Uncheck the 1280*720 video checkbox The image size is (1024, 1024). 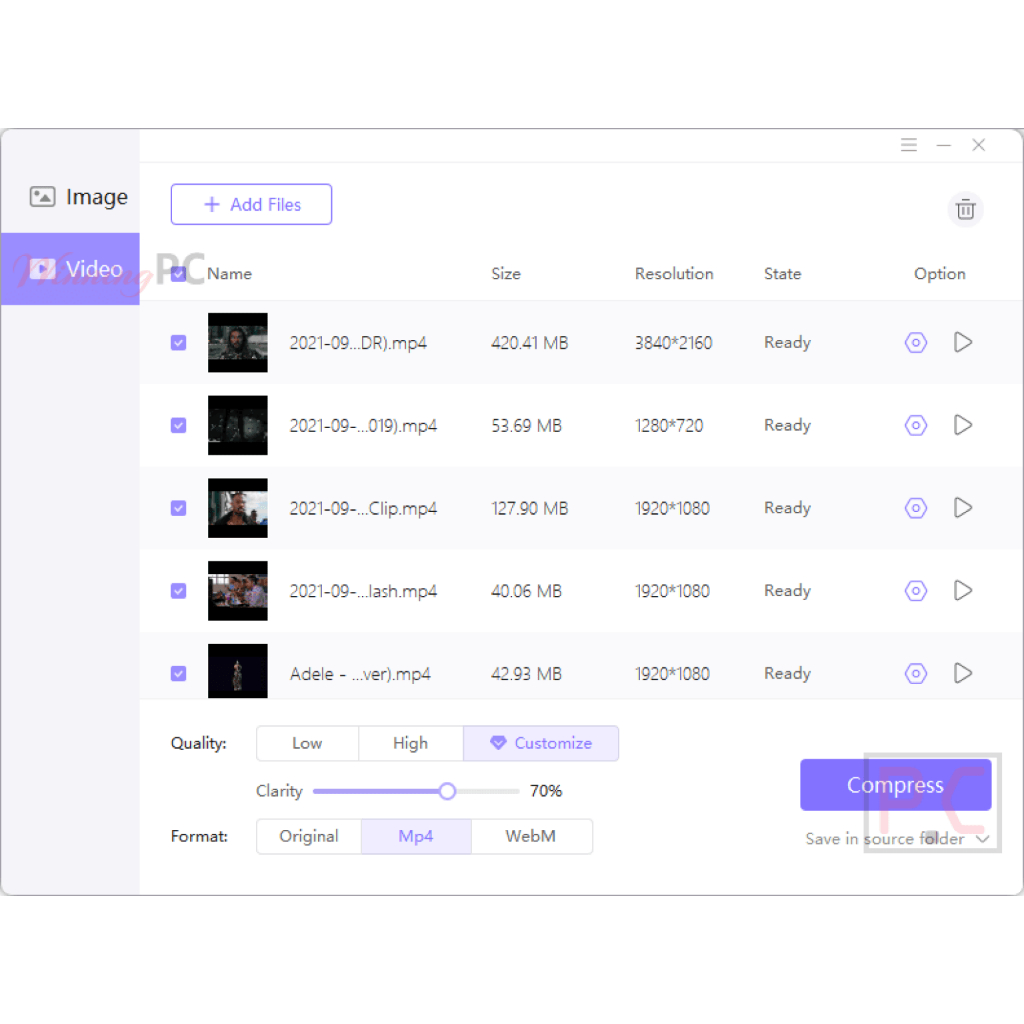[178, 426]
